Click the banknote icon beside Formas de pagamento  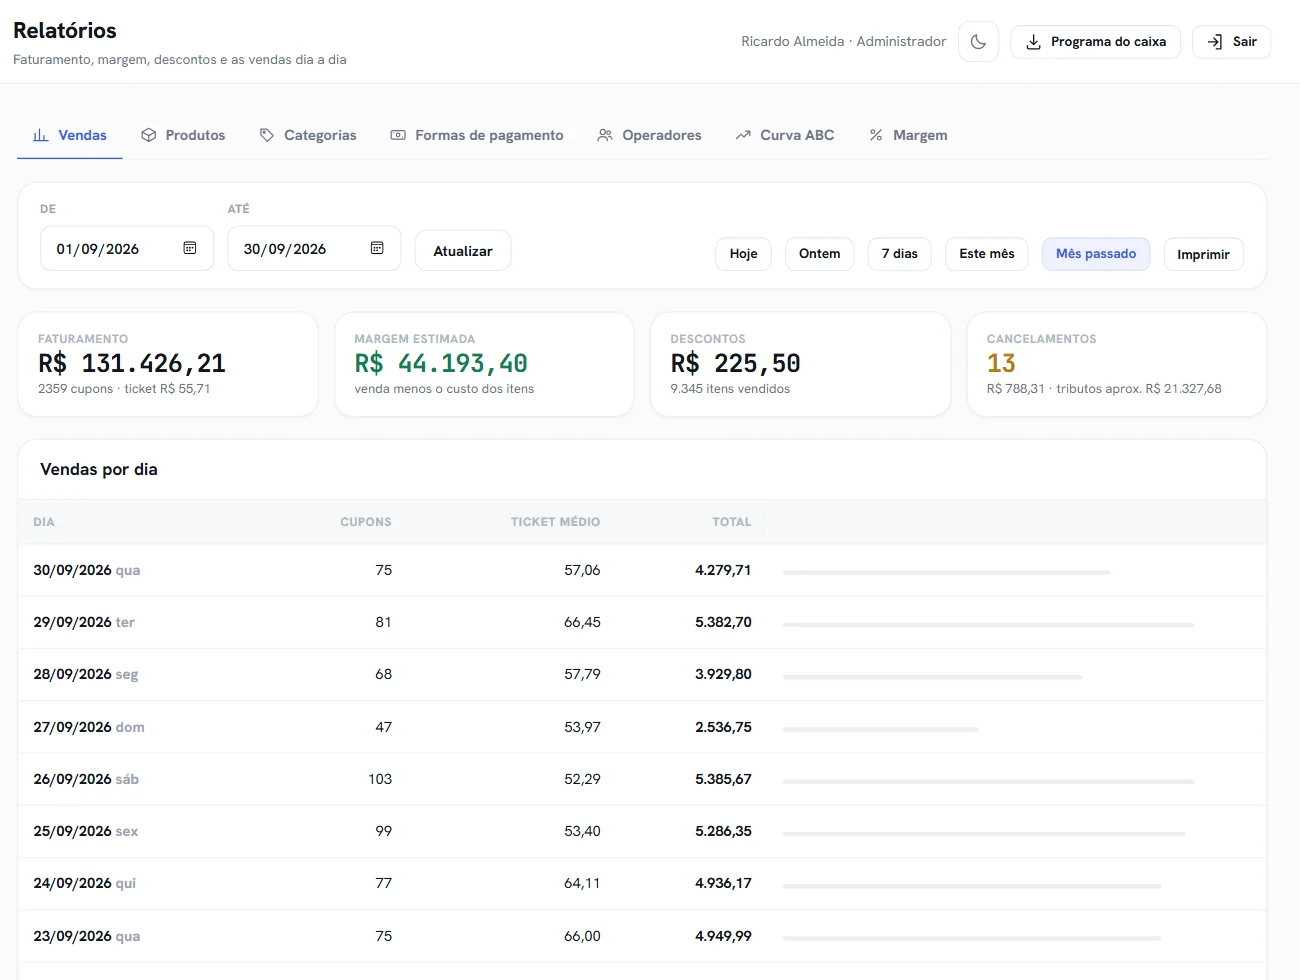click(x=398, y=135)
